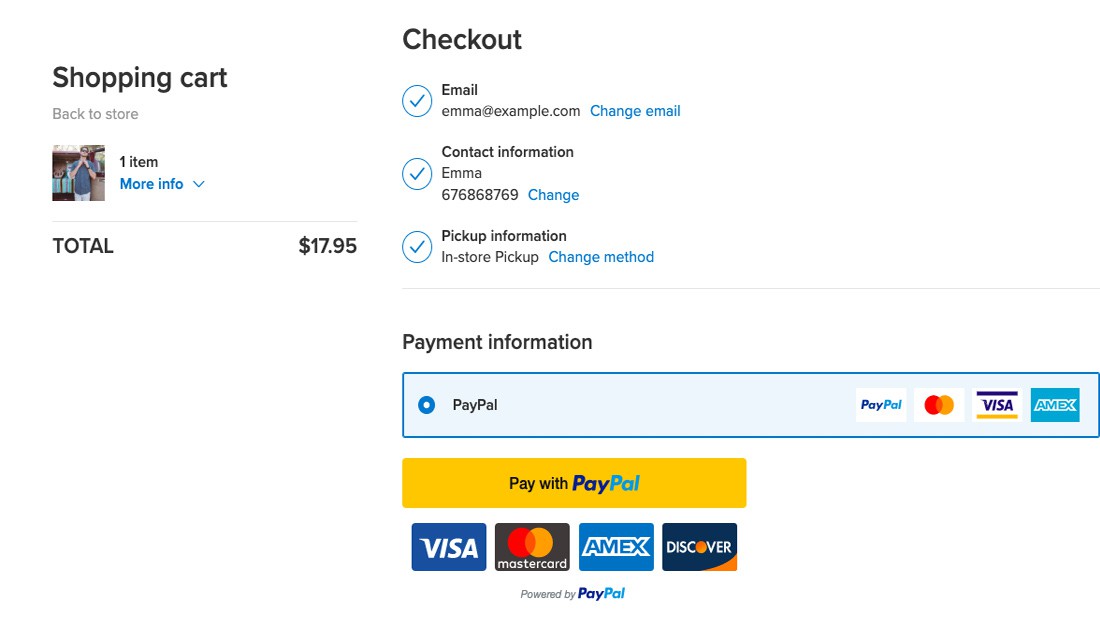The width and height of the screenshot is (1100, 620).
Task: Click the cart item thumbnail image
Action: coord(78,173)
